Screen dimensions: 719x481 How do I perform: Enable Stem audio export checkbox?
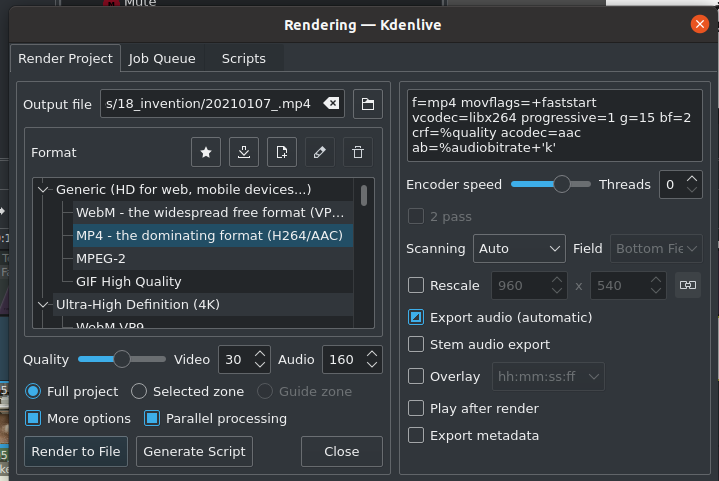click(x=416, y=344)
